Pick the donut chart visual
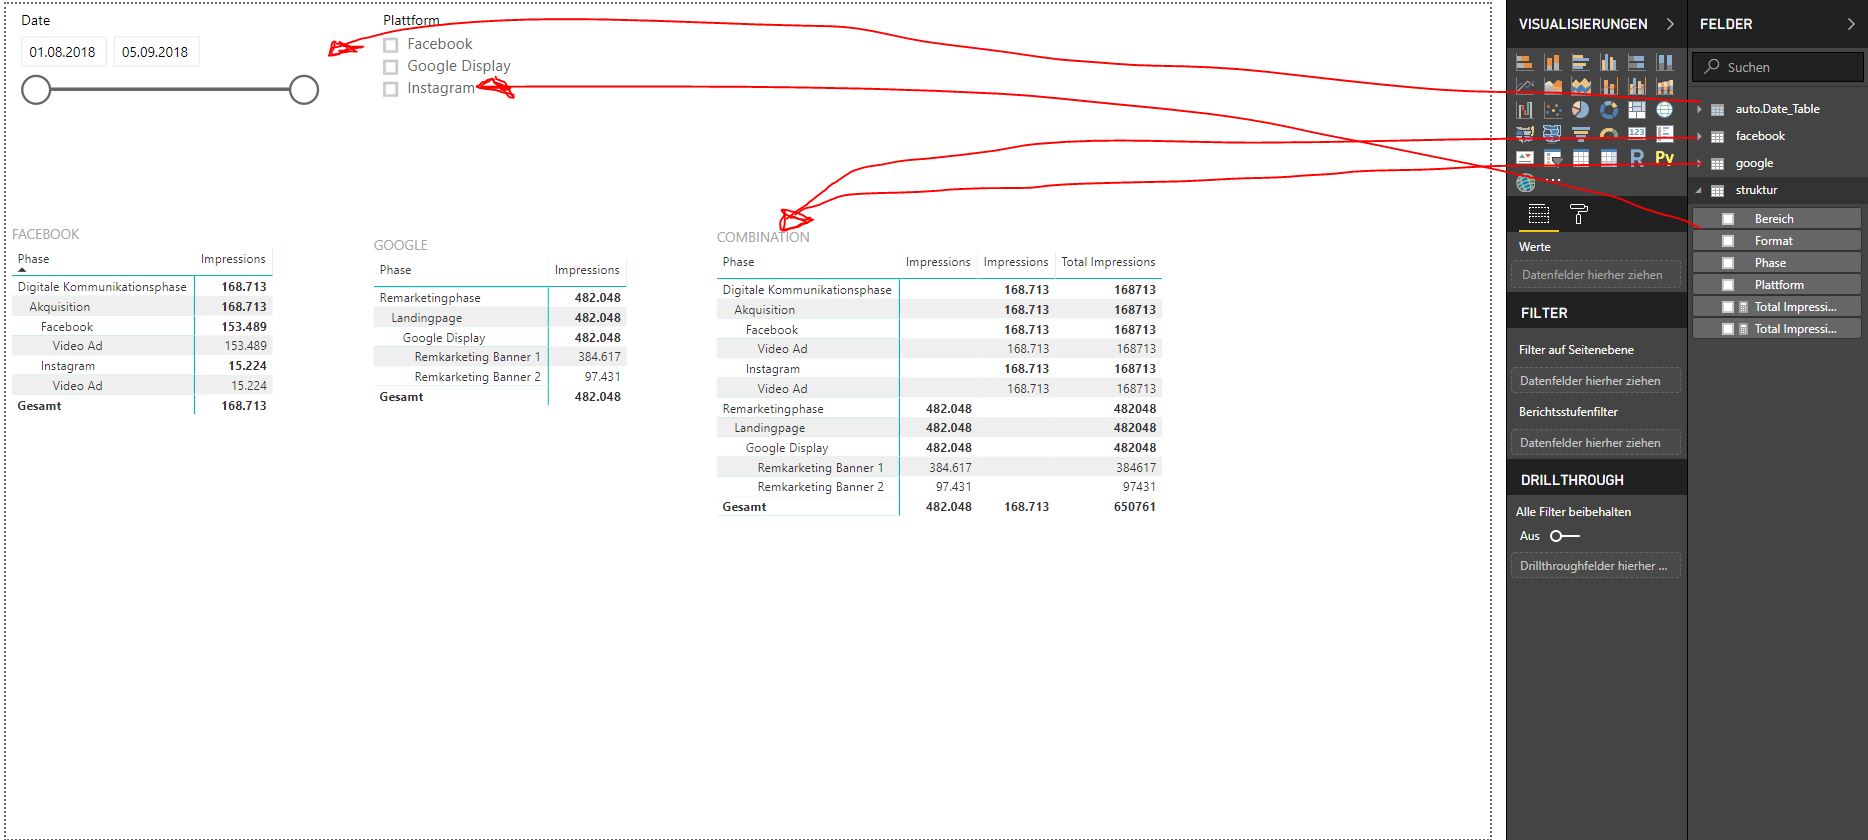Viewport: 1868px width, 840px height. pos(1609,110)
